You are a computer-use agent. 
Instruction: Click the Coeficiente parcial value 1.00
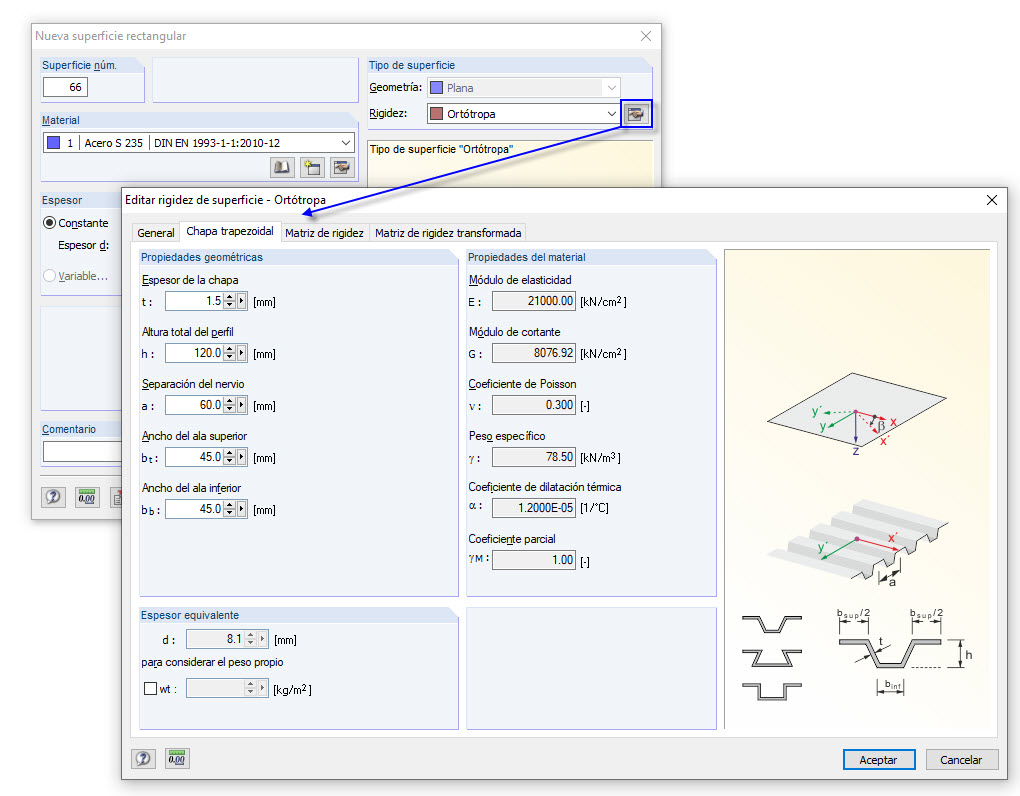pyautogui.click(x=533, y=559)
